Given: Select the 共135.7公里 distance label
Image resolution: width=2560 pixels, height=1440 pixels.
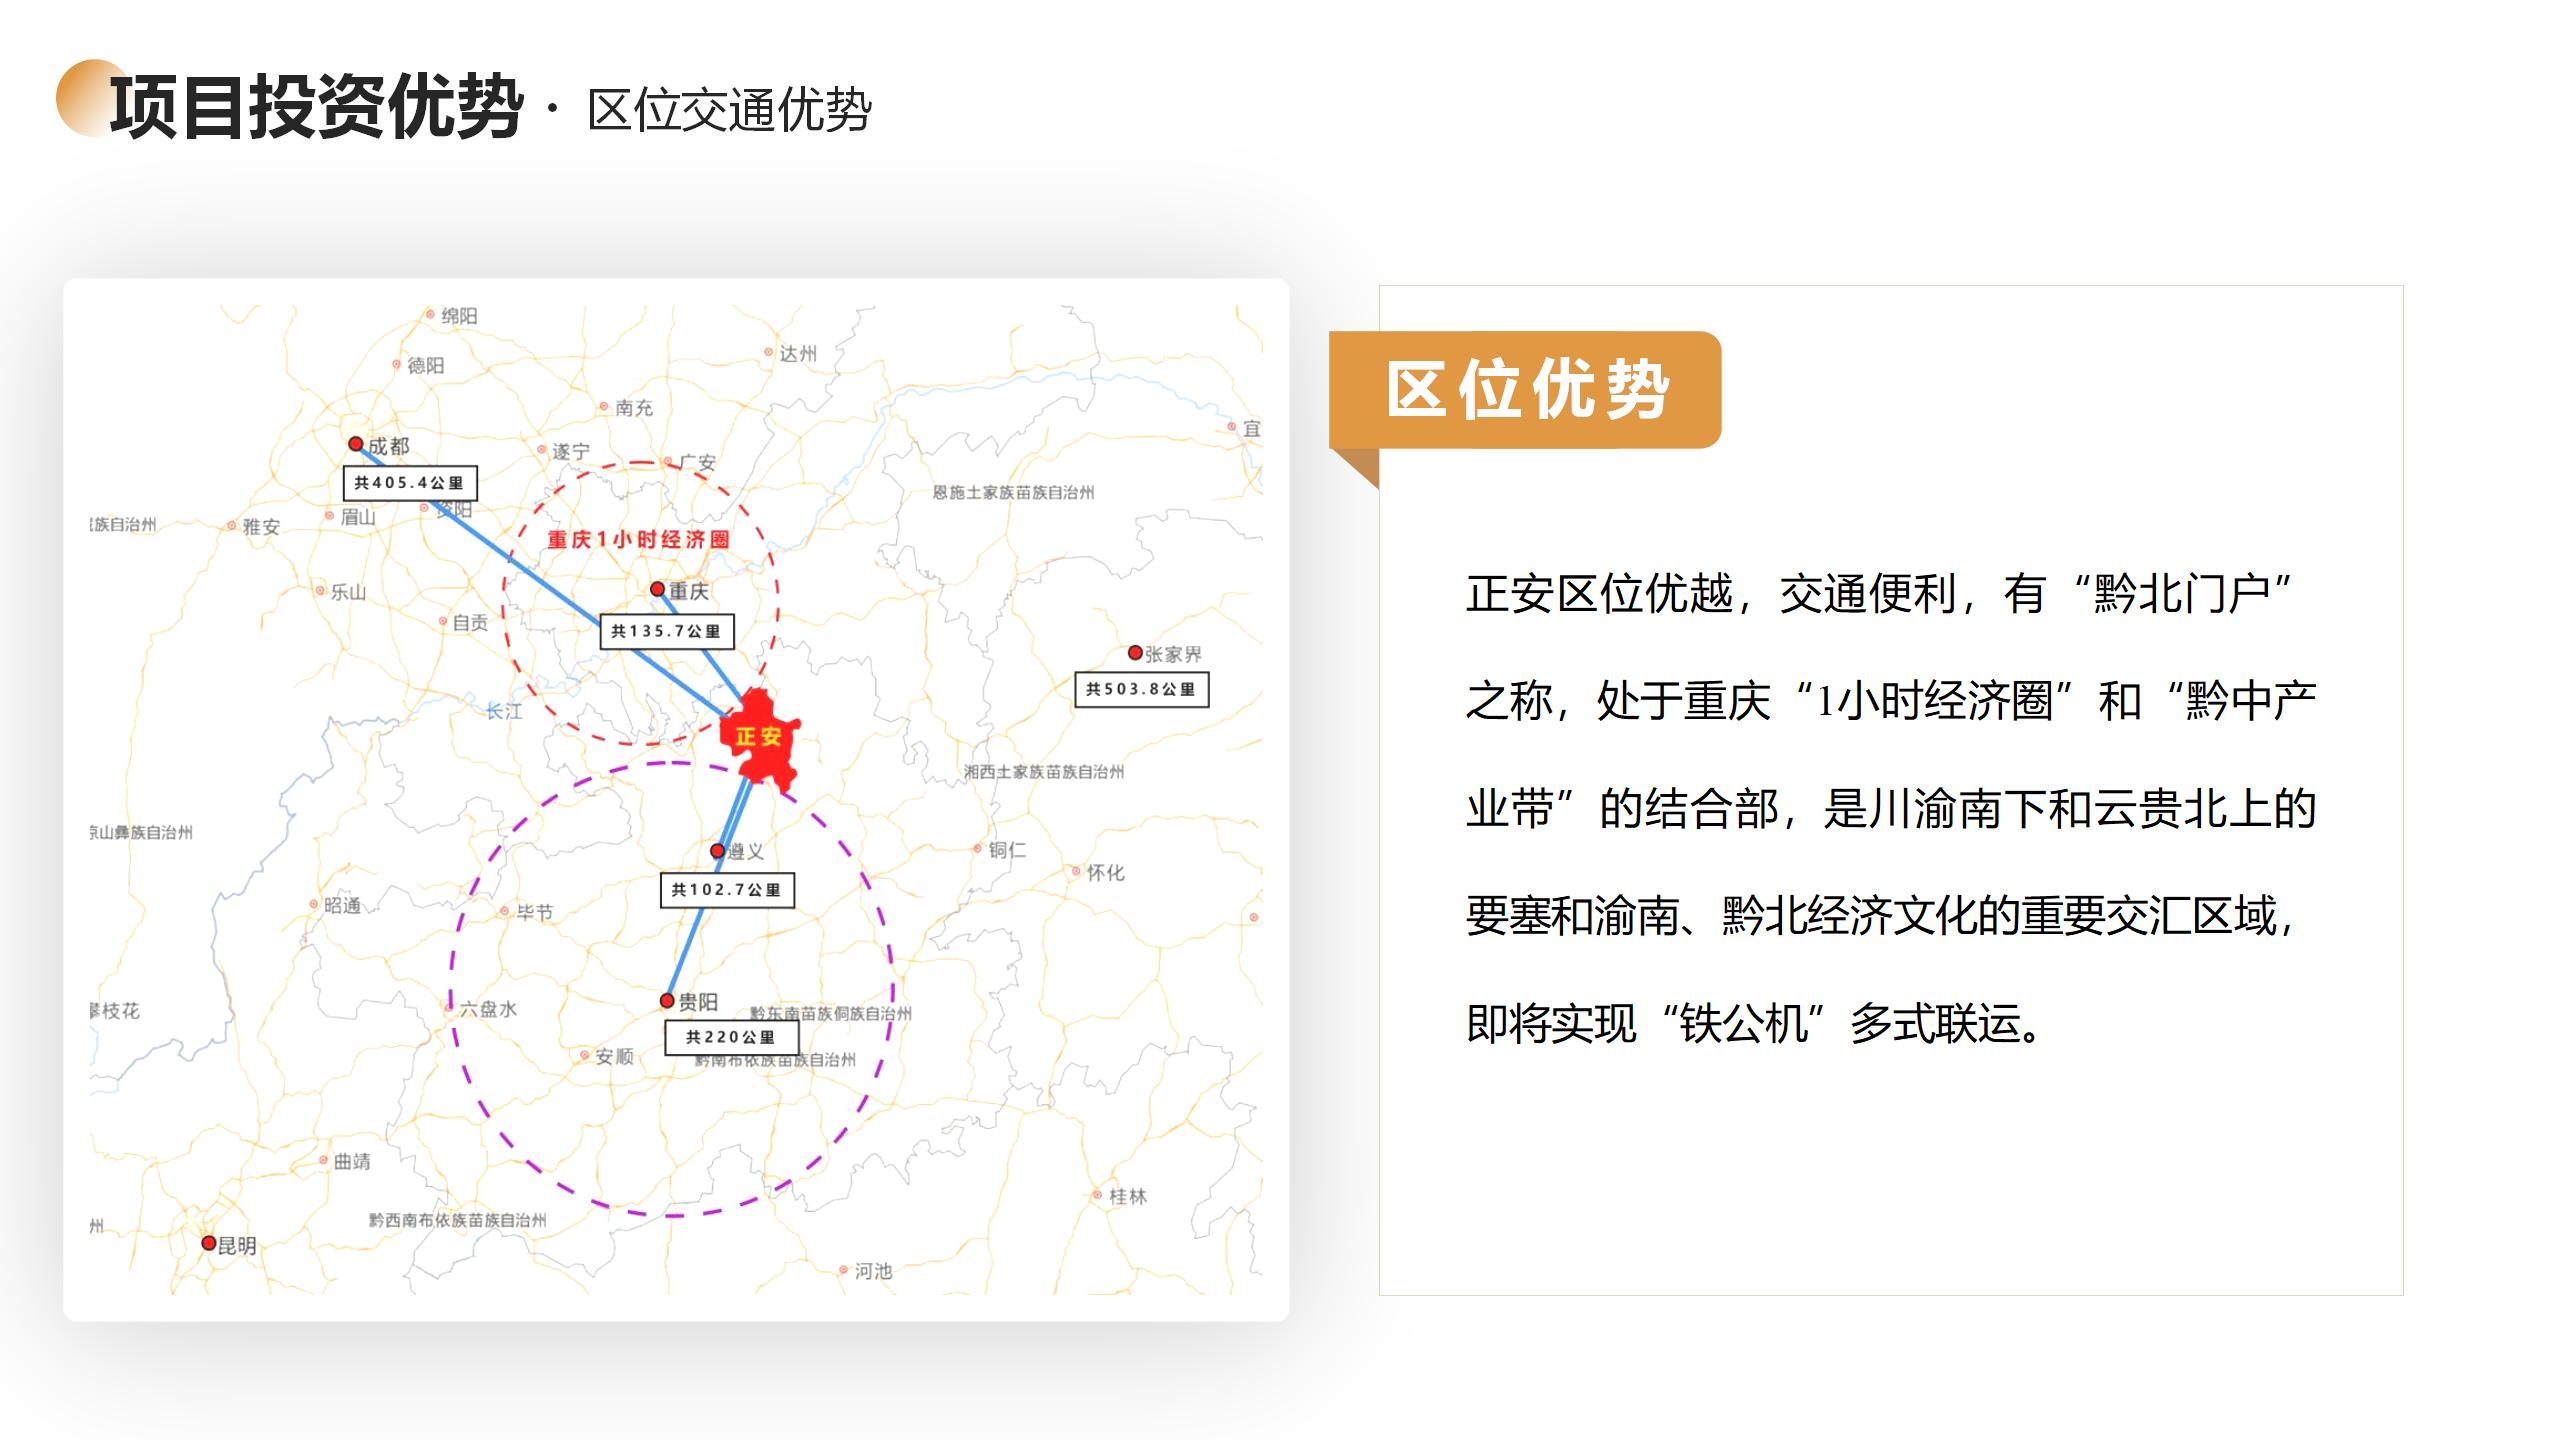Looking at the screenshot, I should click(666, 631).
